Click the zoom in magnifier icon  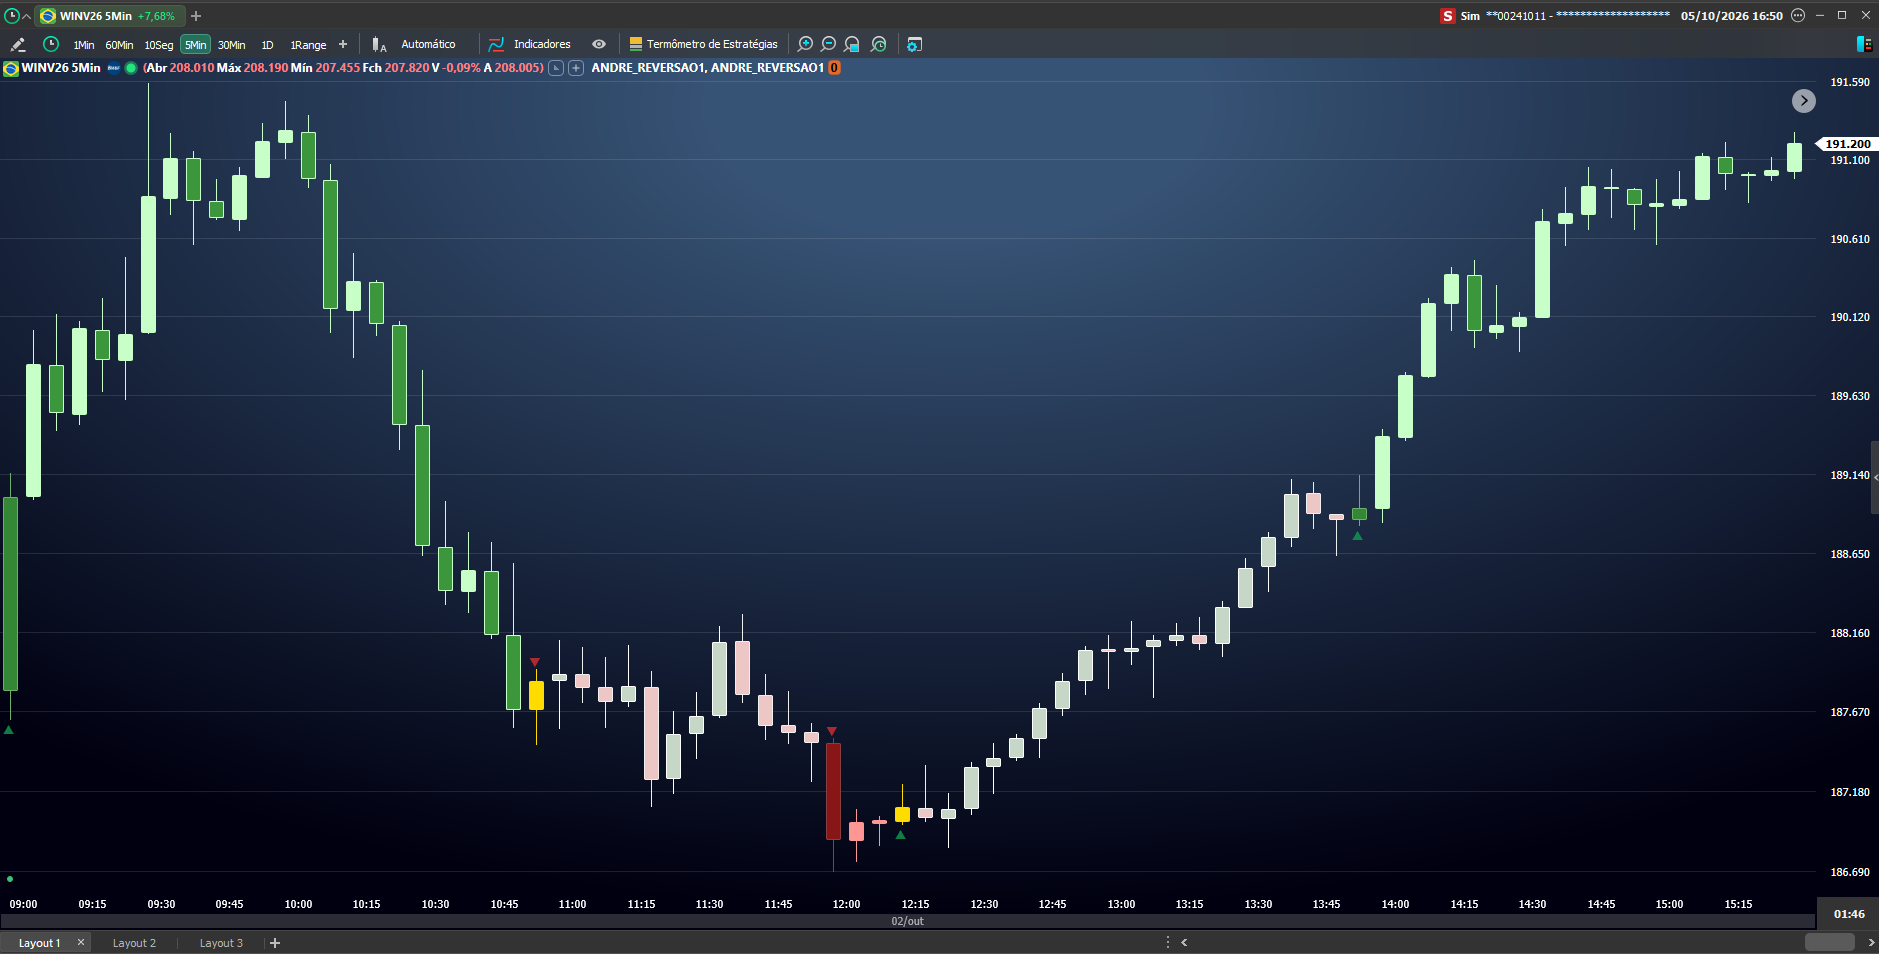pyautogui.click(x=805, y=44)
